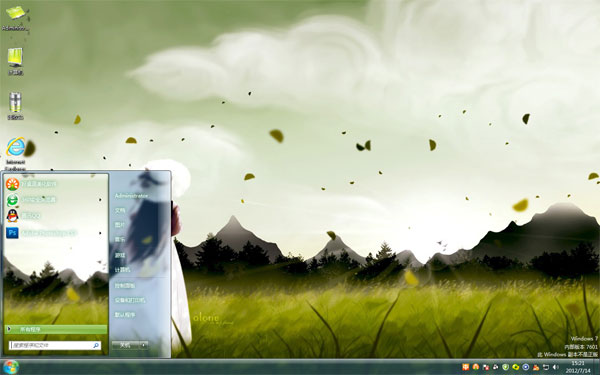The width and height of the screenshot is (600, 375).
Task: Click the blue circular tray icon
Action: 525,367
